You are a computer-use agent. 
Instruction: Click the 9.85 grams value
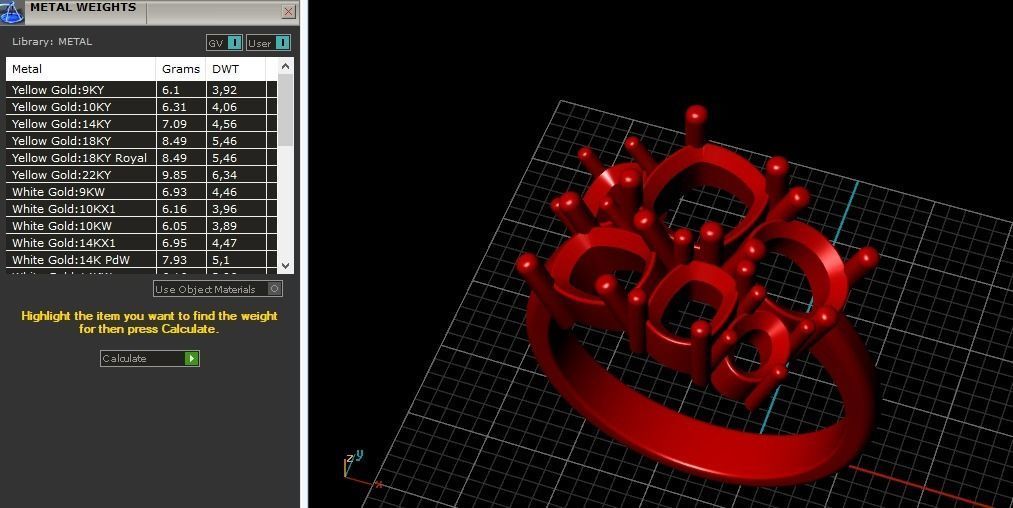tap(174, 175)
